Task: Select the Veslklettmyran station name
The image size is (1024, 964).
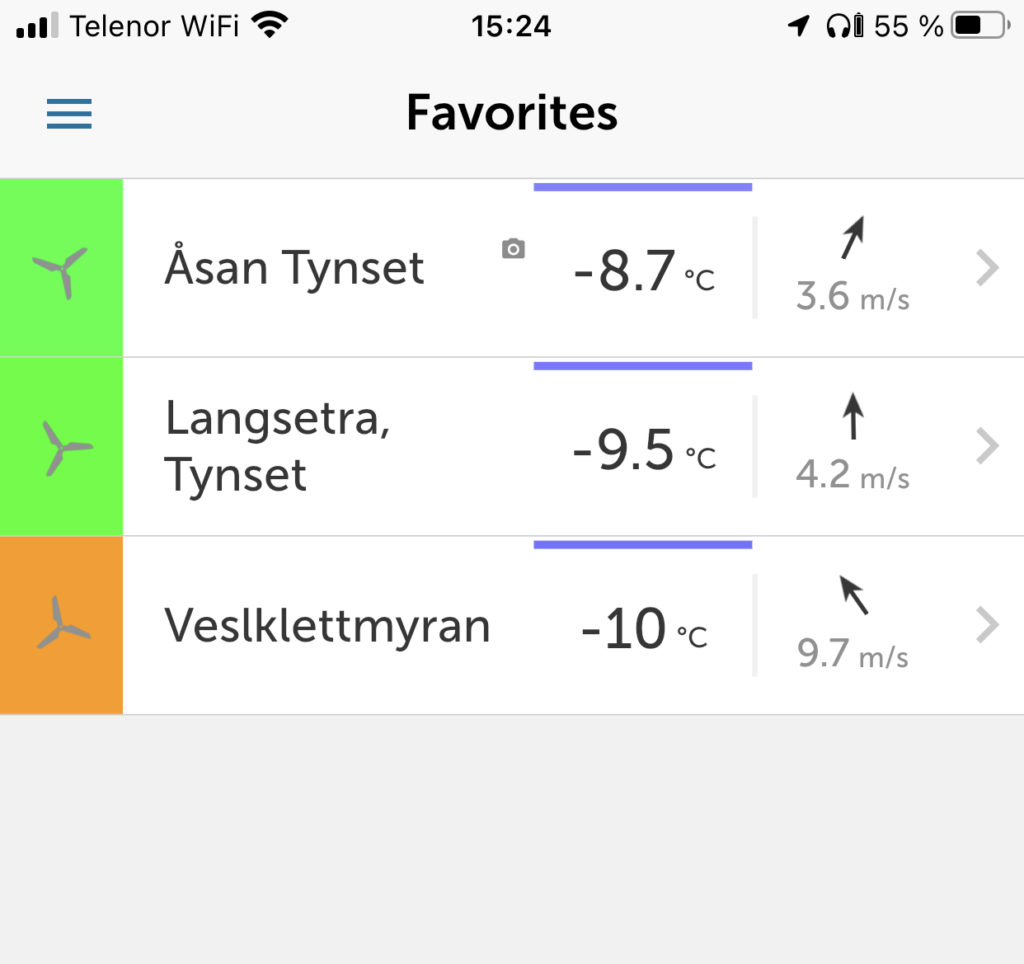Action: 327,625
